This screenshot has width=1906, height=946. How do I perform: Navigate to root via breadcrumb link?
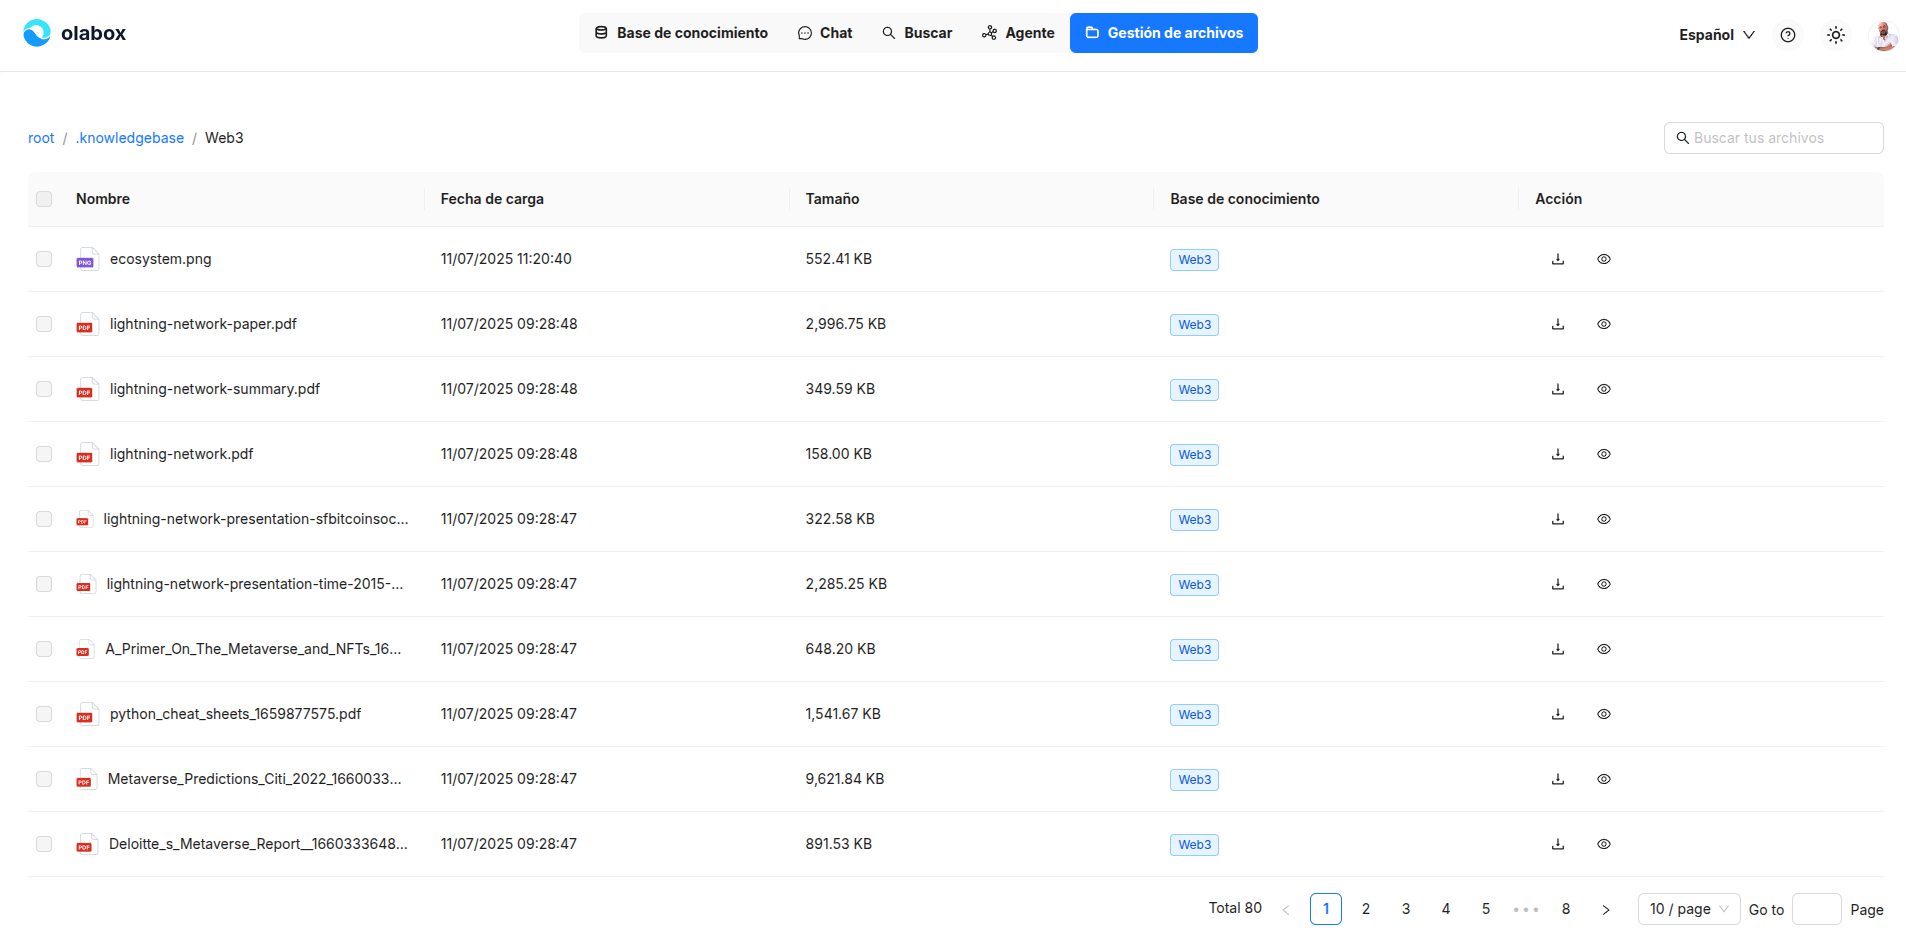pos(40,137)
